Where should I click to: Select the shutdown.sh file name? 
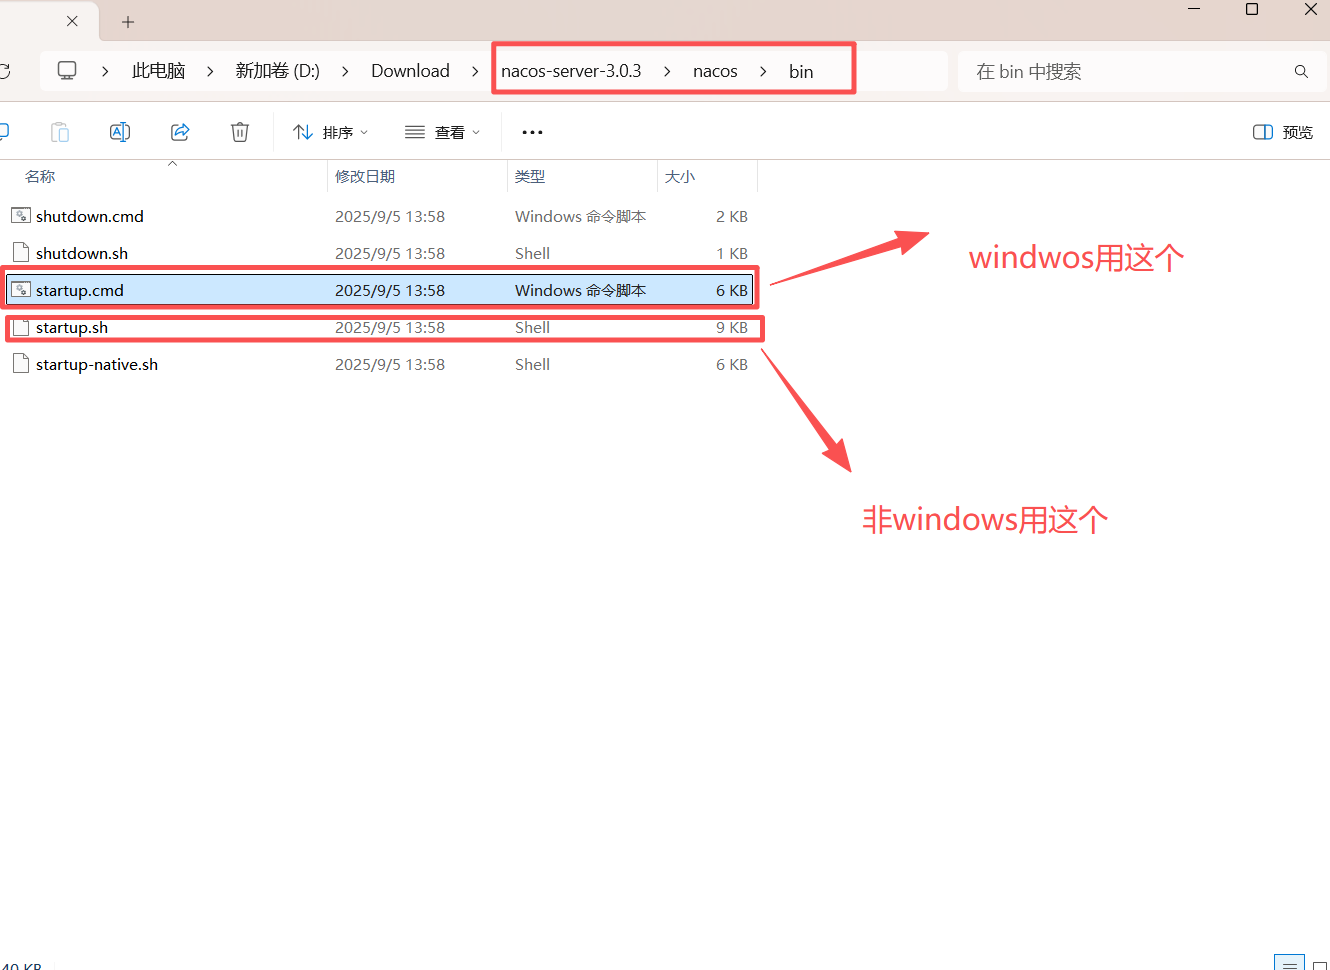82,253
